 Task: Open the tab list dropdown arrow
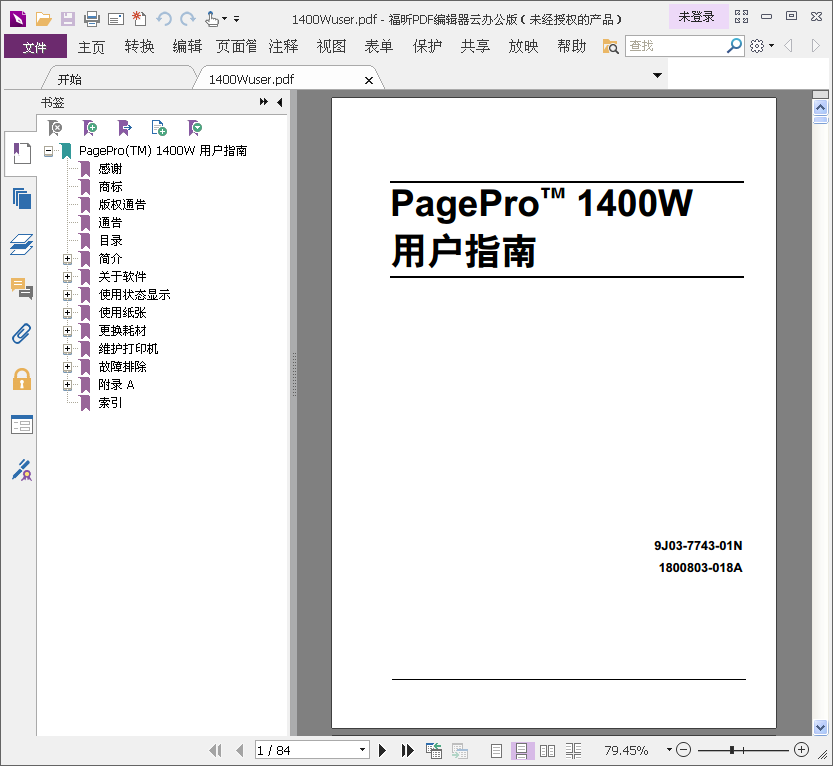657,75
